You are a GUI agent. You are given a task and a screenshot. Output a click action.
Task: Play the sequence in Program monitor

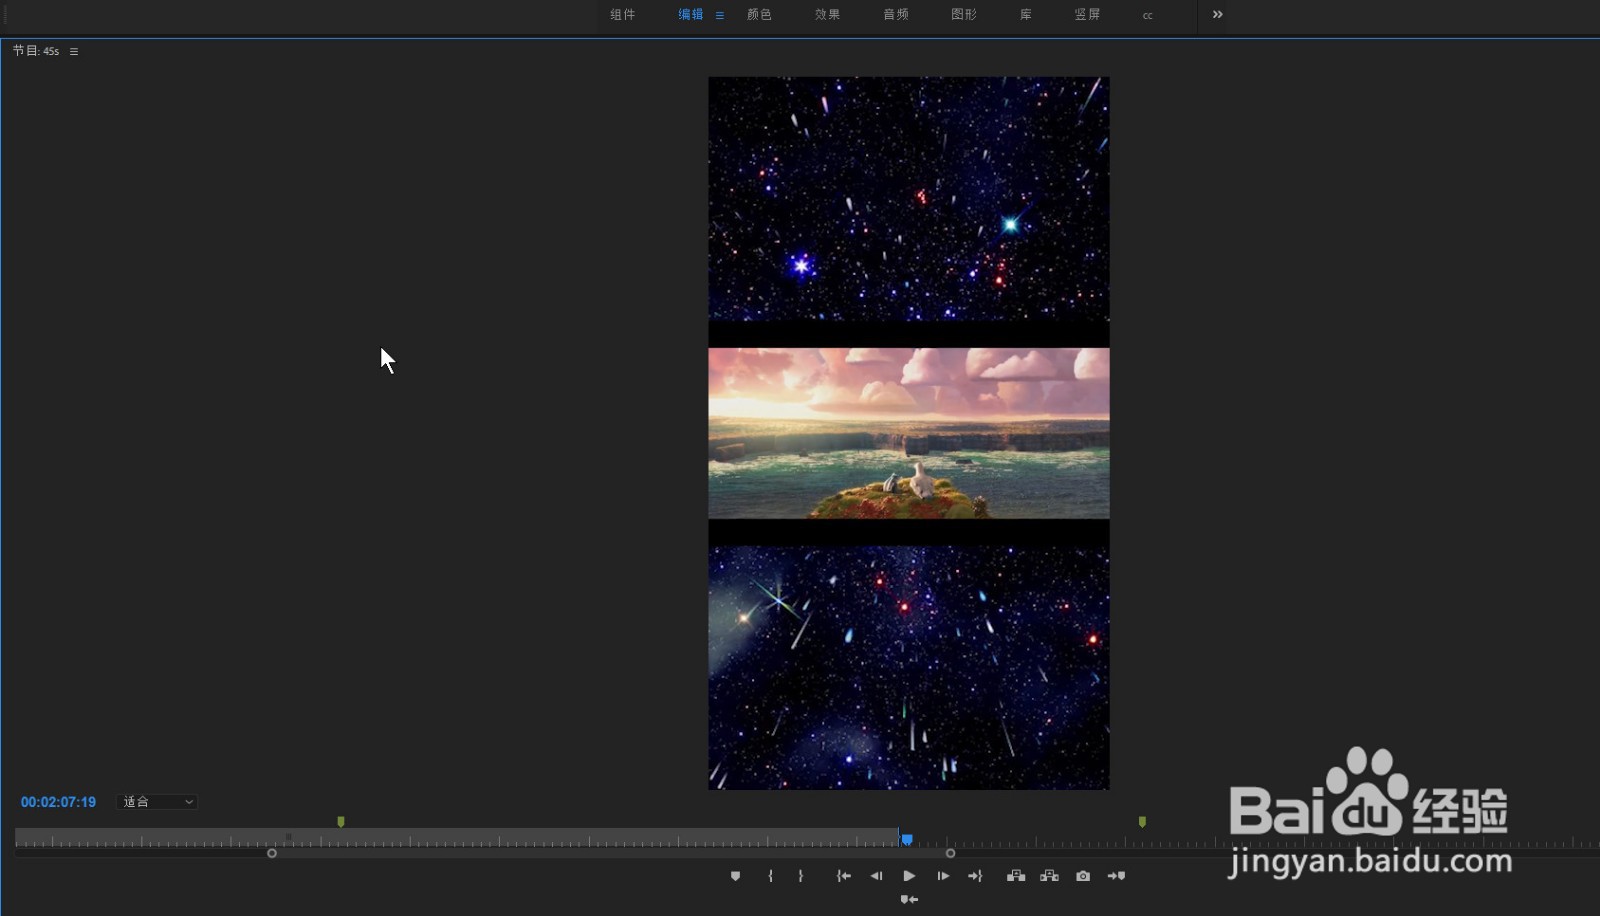pos(909,876)
